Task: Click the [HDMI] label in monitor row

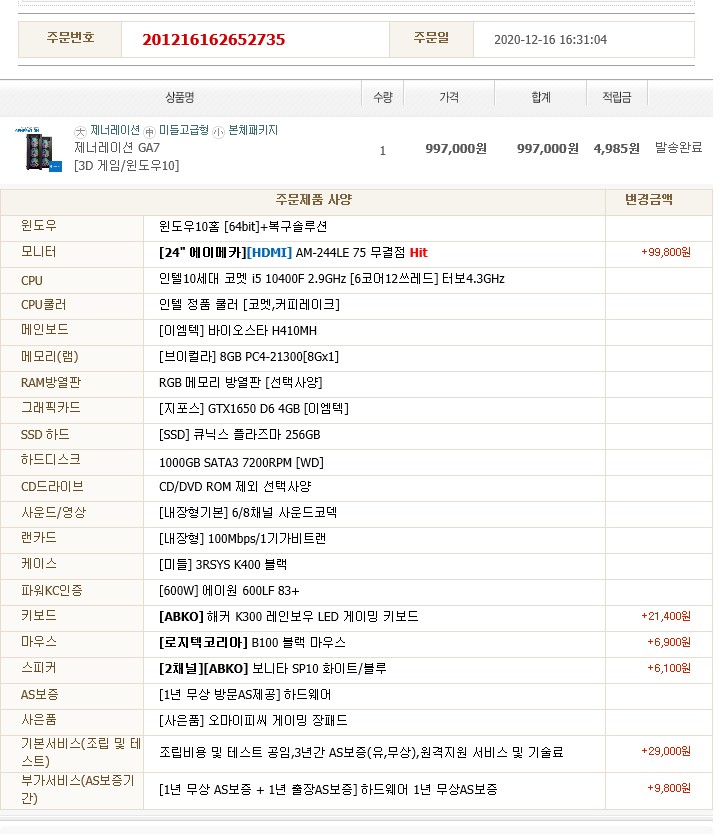Action: (x=269, y=253)
